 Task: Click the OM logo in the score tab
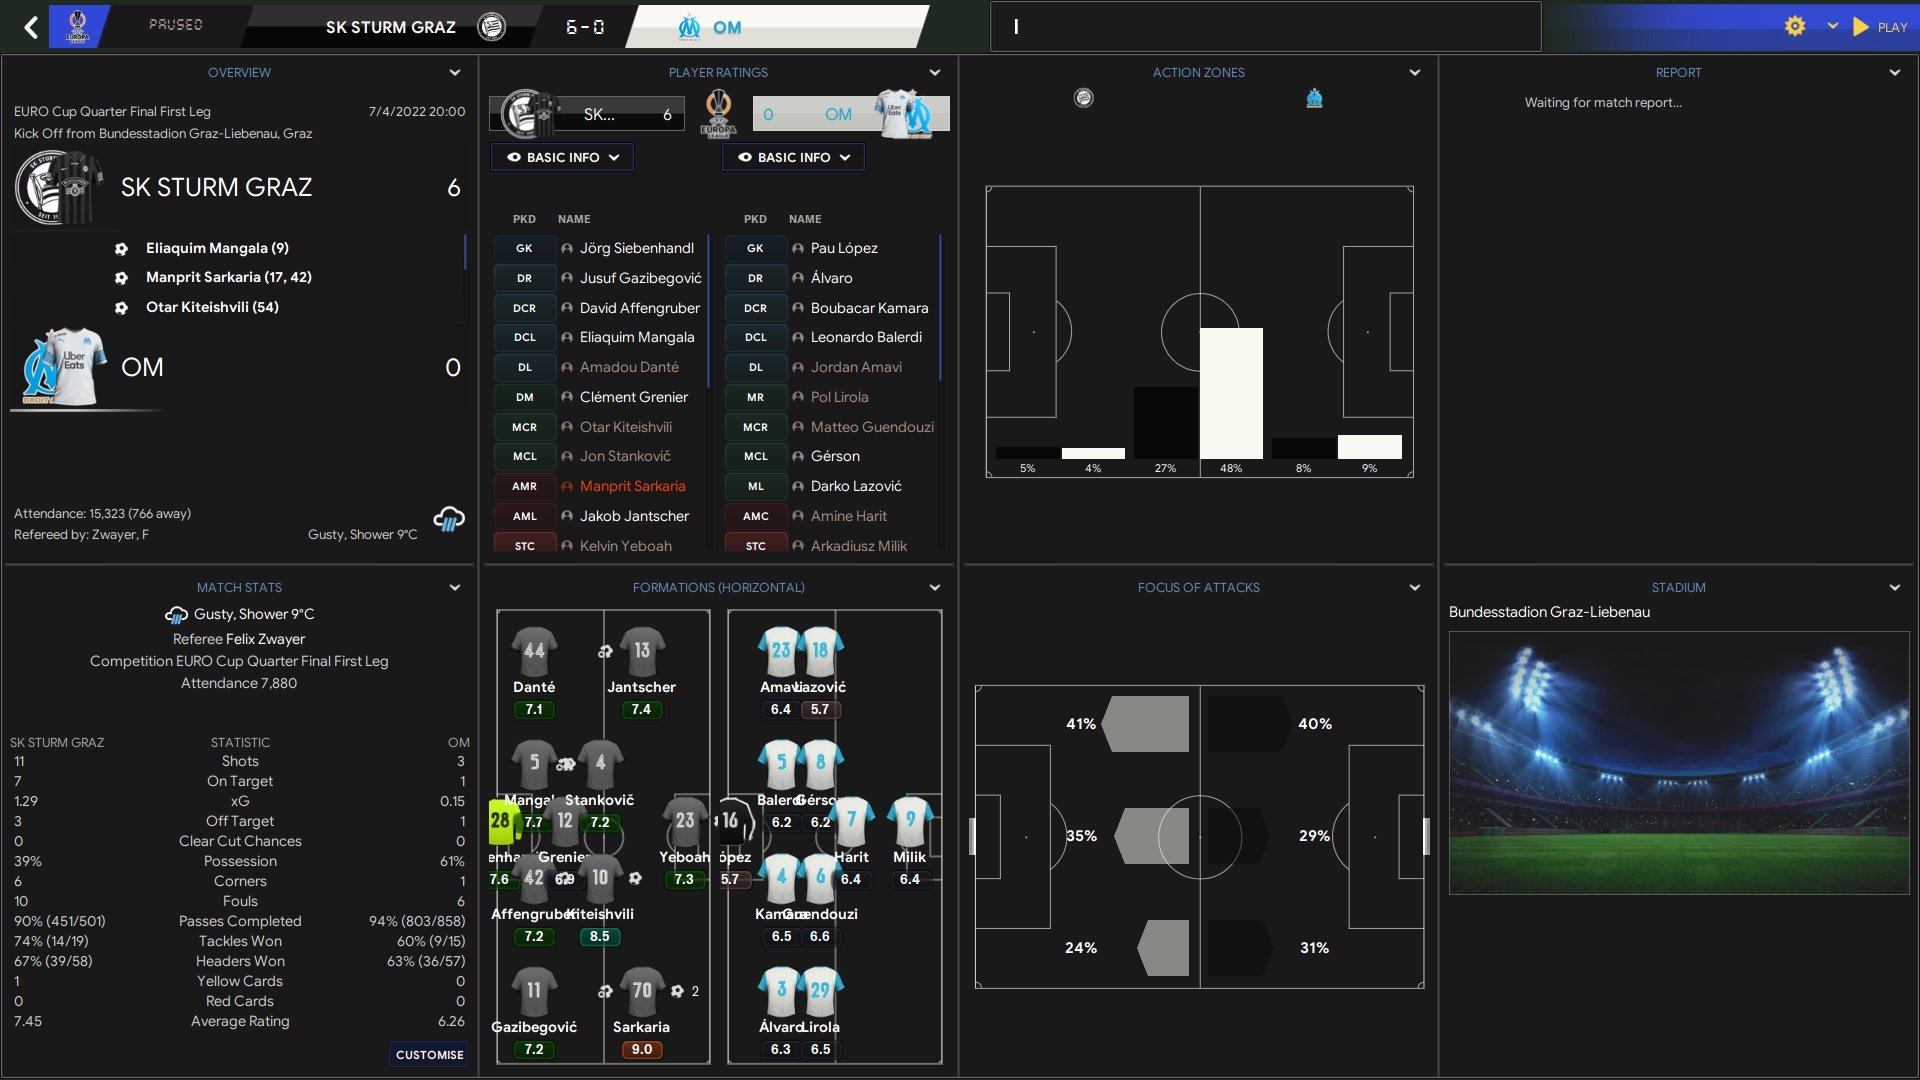(x=689, y=28)
